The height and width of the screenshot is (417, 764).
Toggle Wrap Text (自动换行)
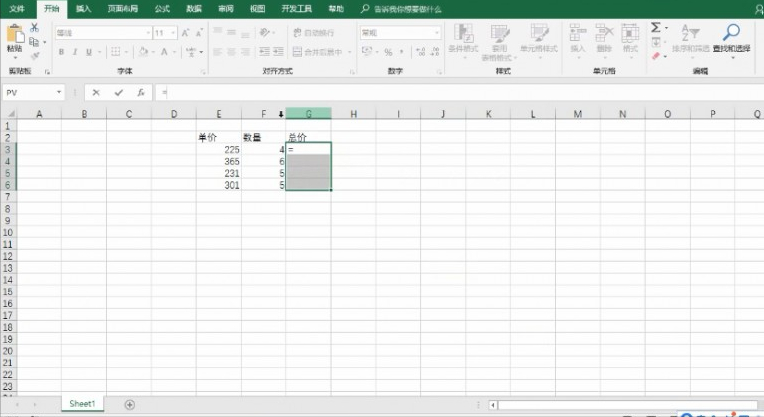pos(313,33)
